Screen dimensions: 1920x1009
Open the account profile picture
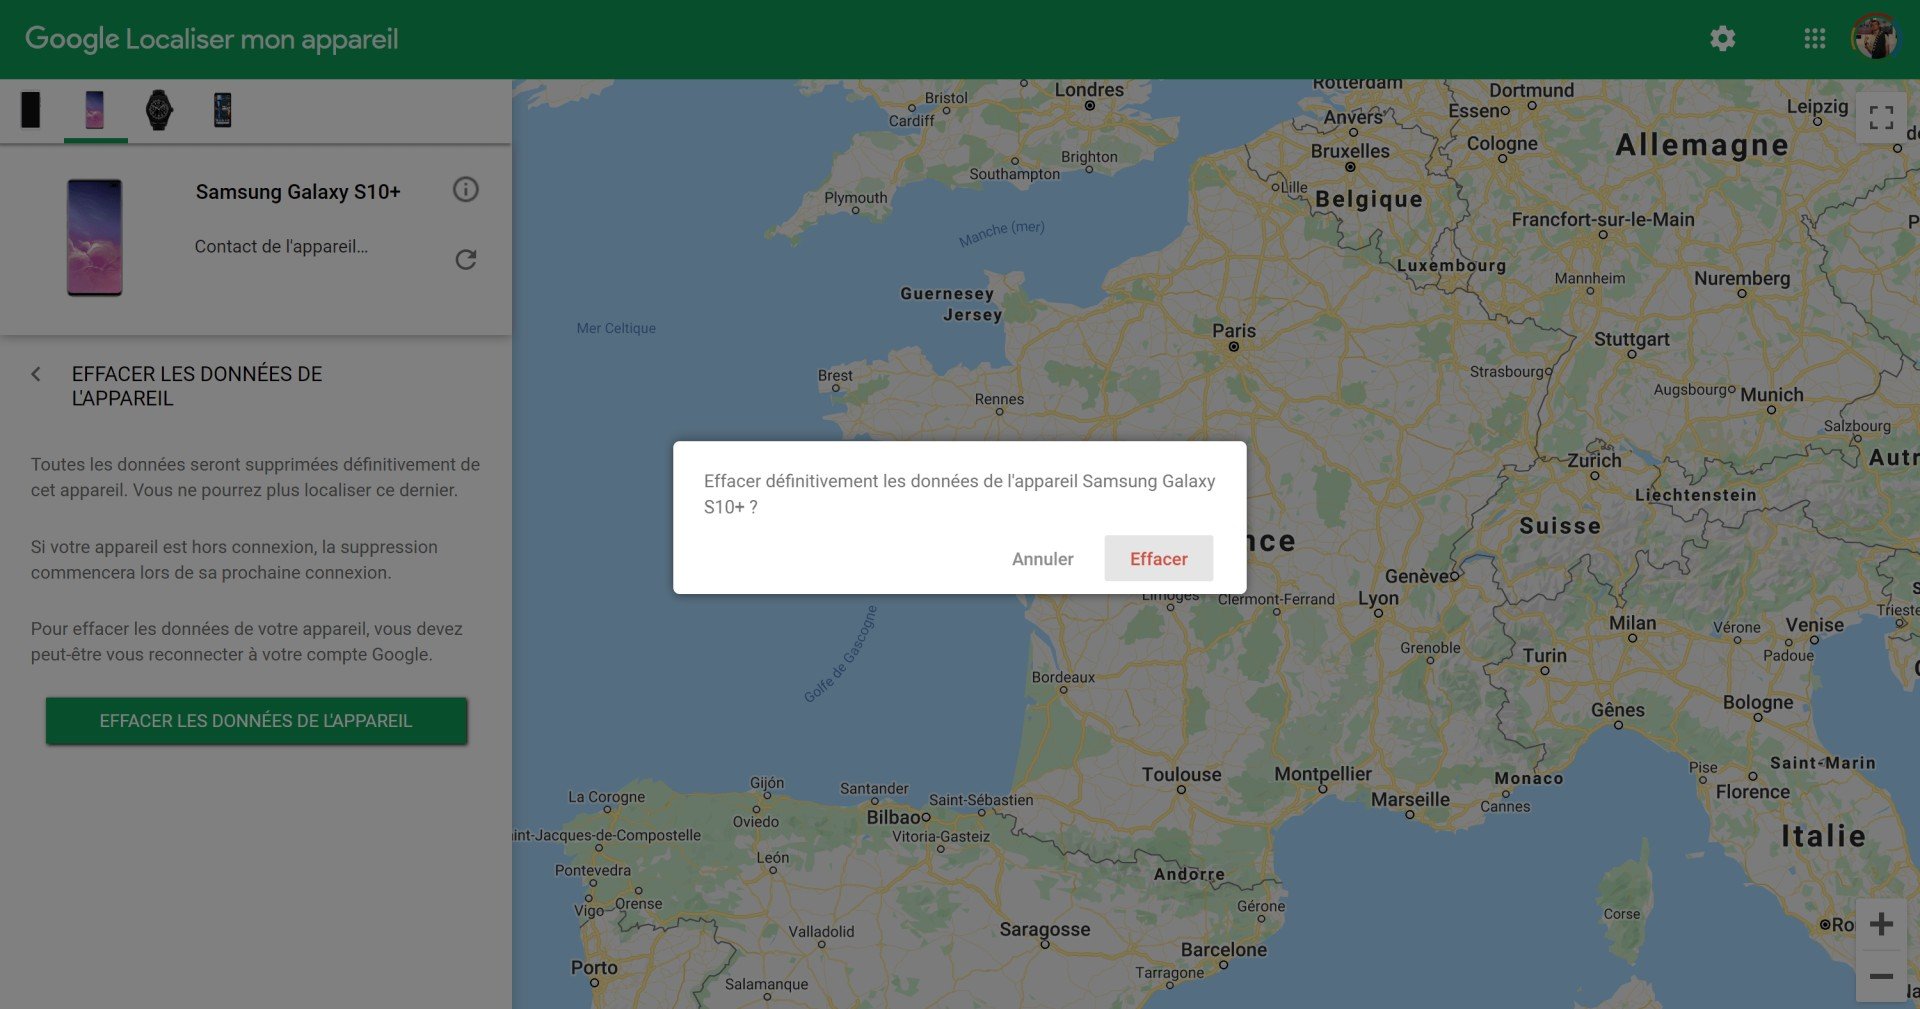(1874, 38)
